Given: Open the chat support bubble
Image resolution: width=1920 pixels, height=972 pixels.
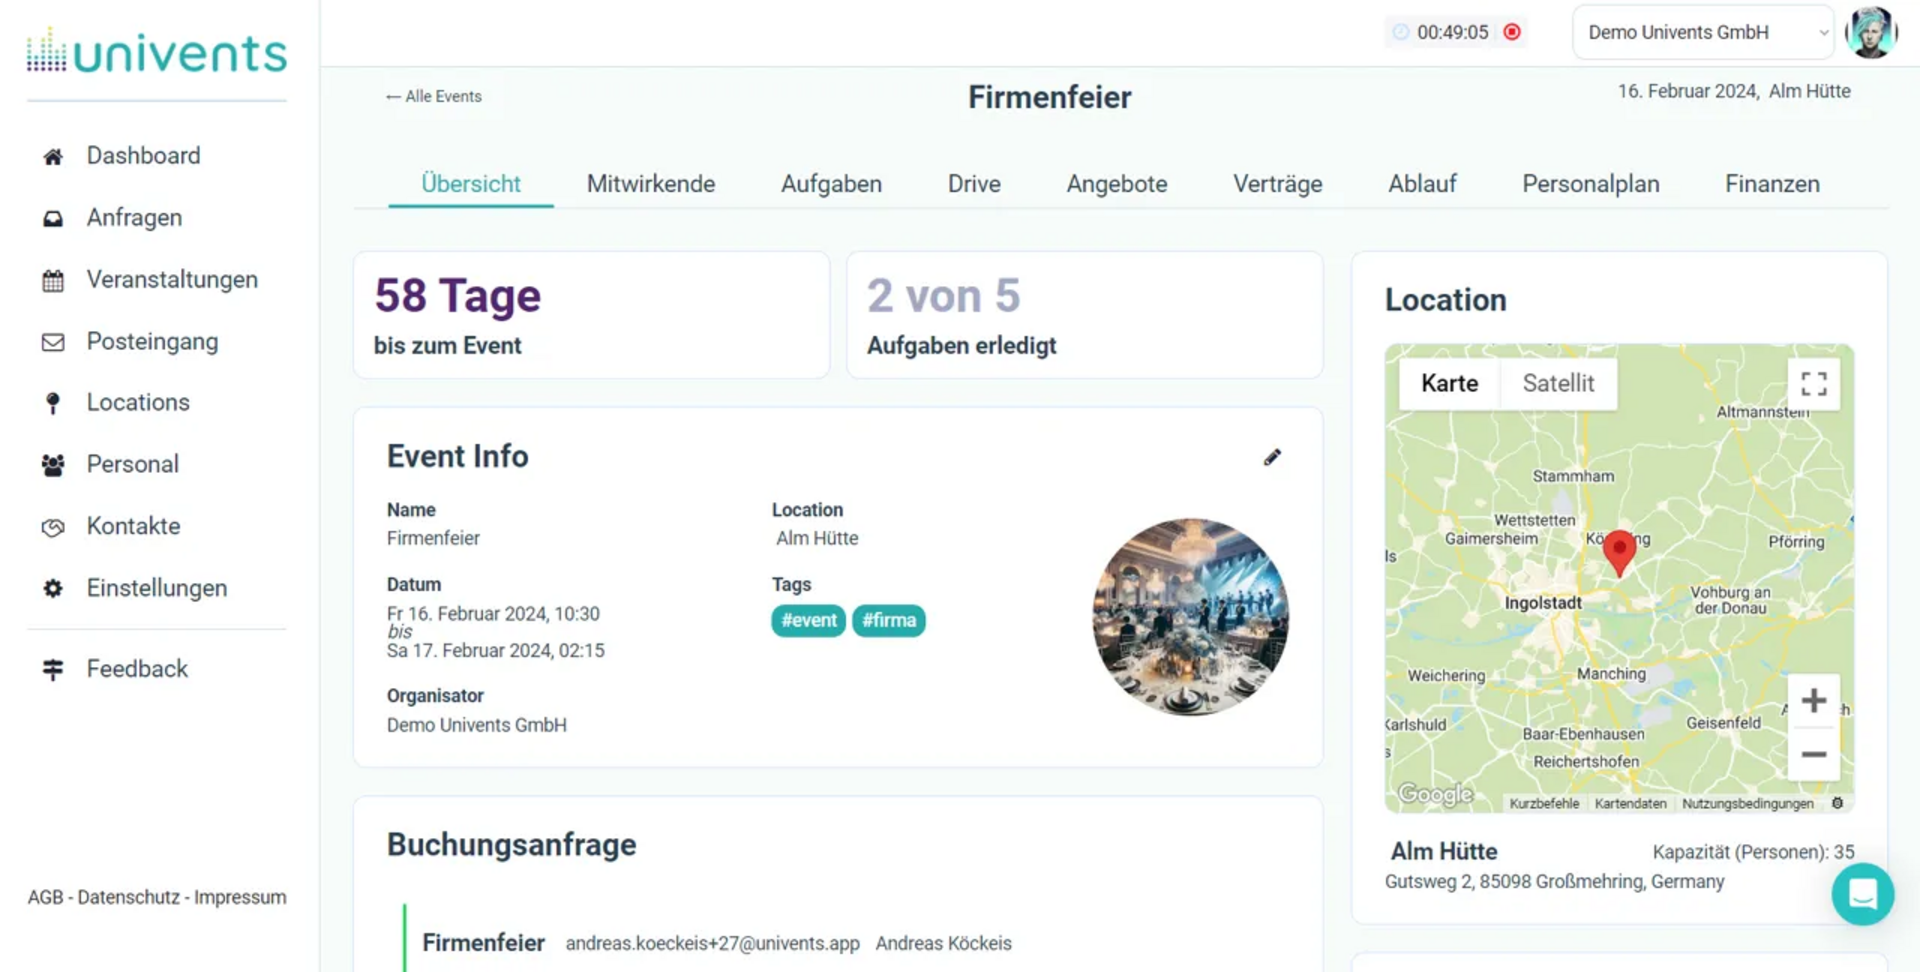Looking at the screenshot, I should [x=1862, y=893].
